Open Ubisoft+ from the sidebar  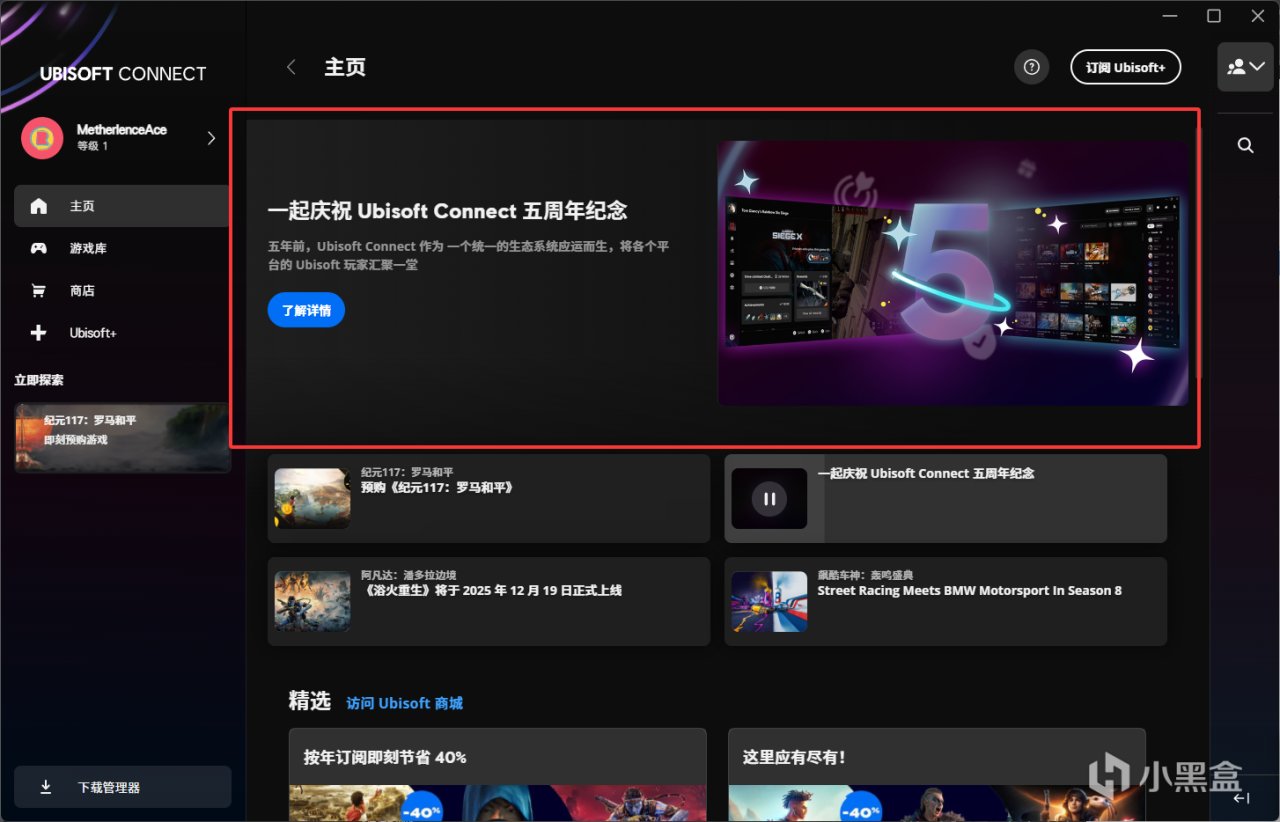122,333
